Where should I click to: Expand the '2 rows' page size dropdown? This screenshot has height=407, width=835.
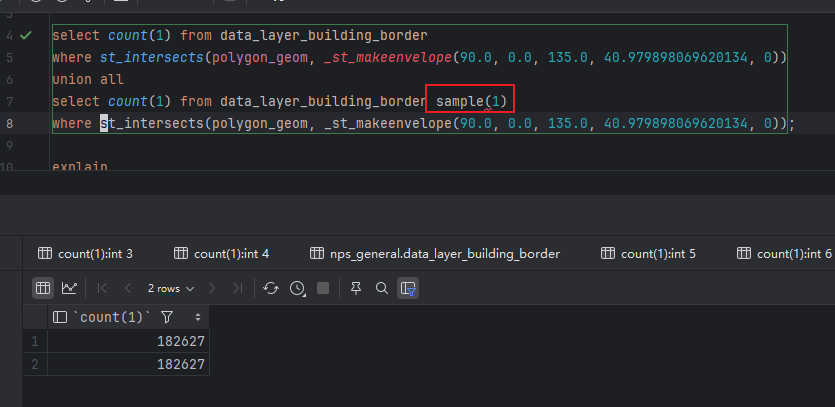170,288
